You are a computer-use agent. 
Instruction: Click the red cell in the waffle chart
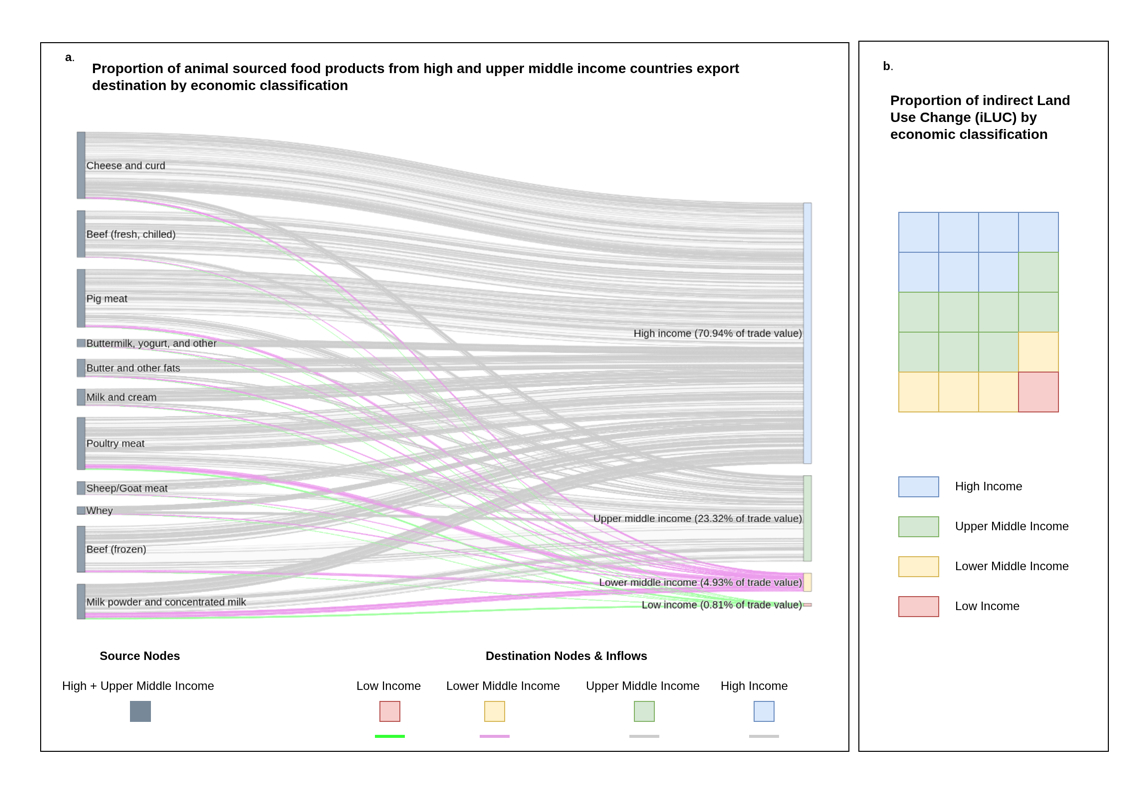pyautogui.click(x=1038, y=392)
